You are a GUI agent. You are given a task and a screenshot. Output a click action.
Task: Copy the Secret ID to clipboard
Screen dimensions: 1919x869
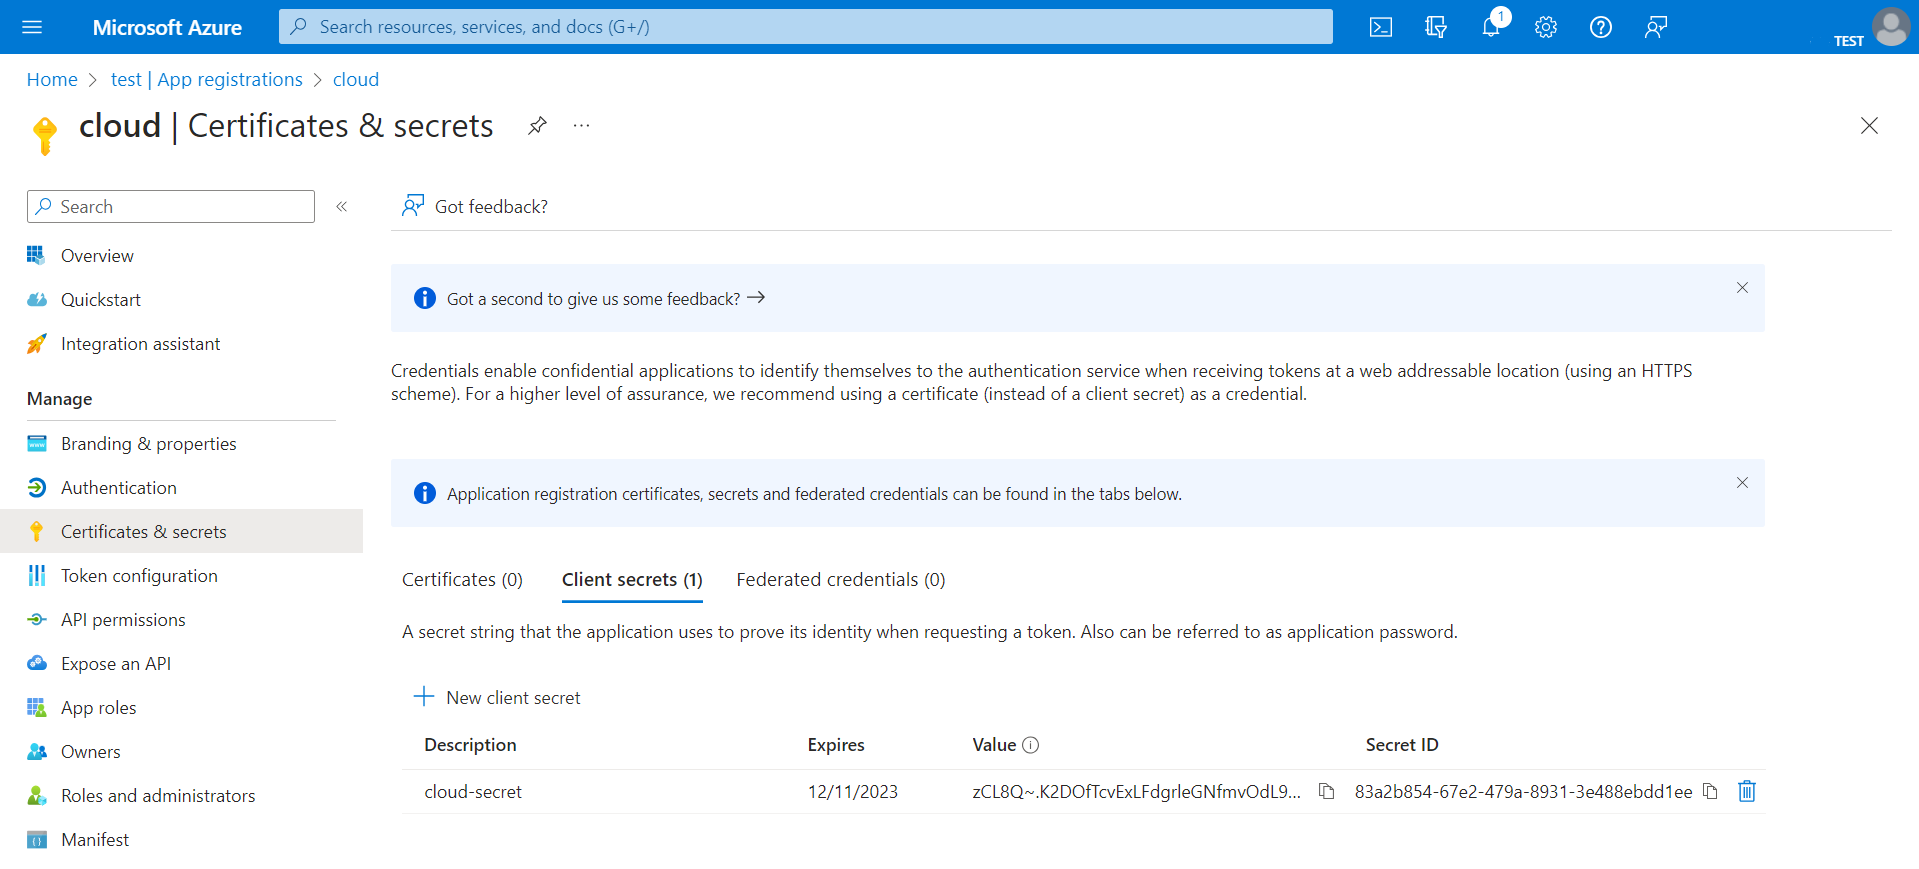(1711, 791)
